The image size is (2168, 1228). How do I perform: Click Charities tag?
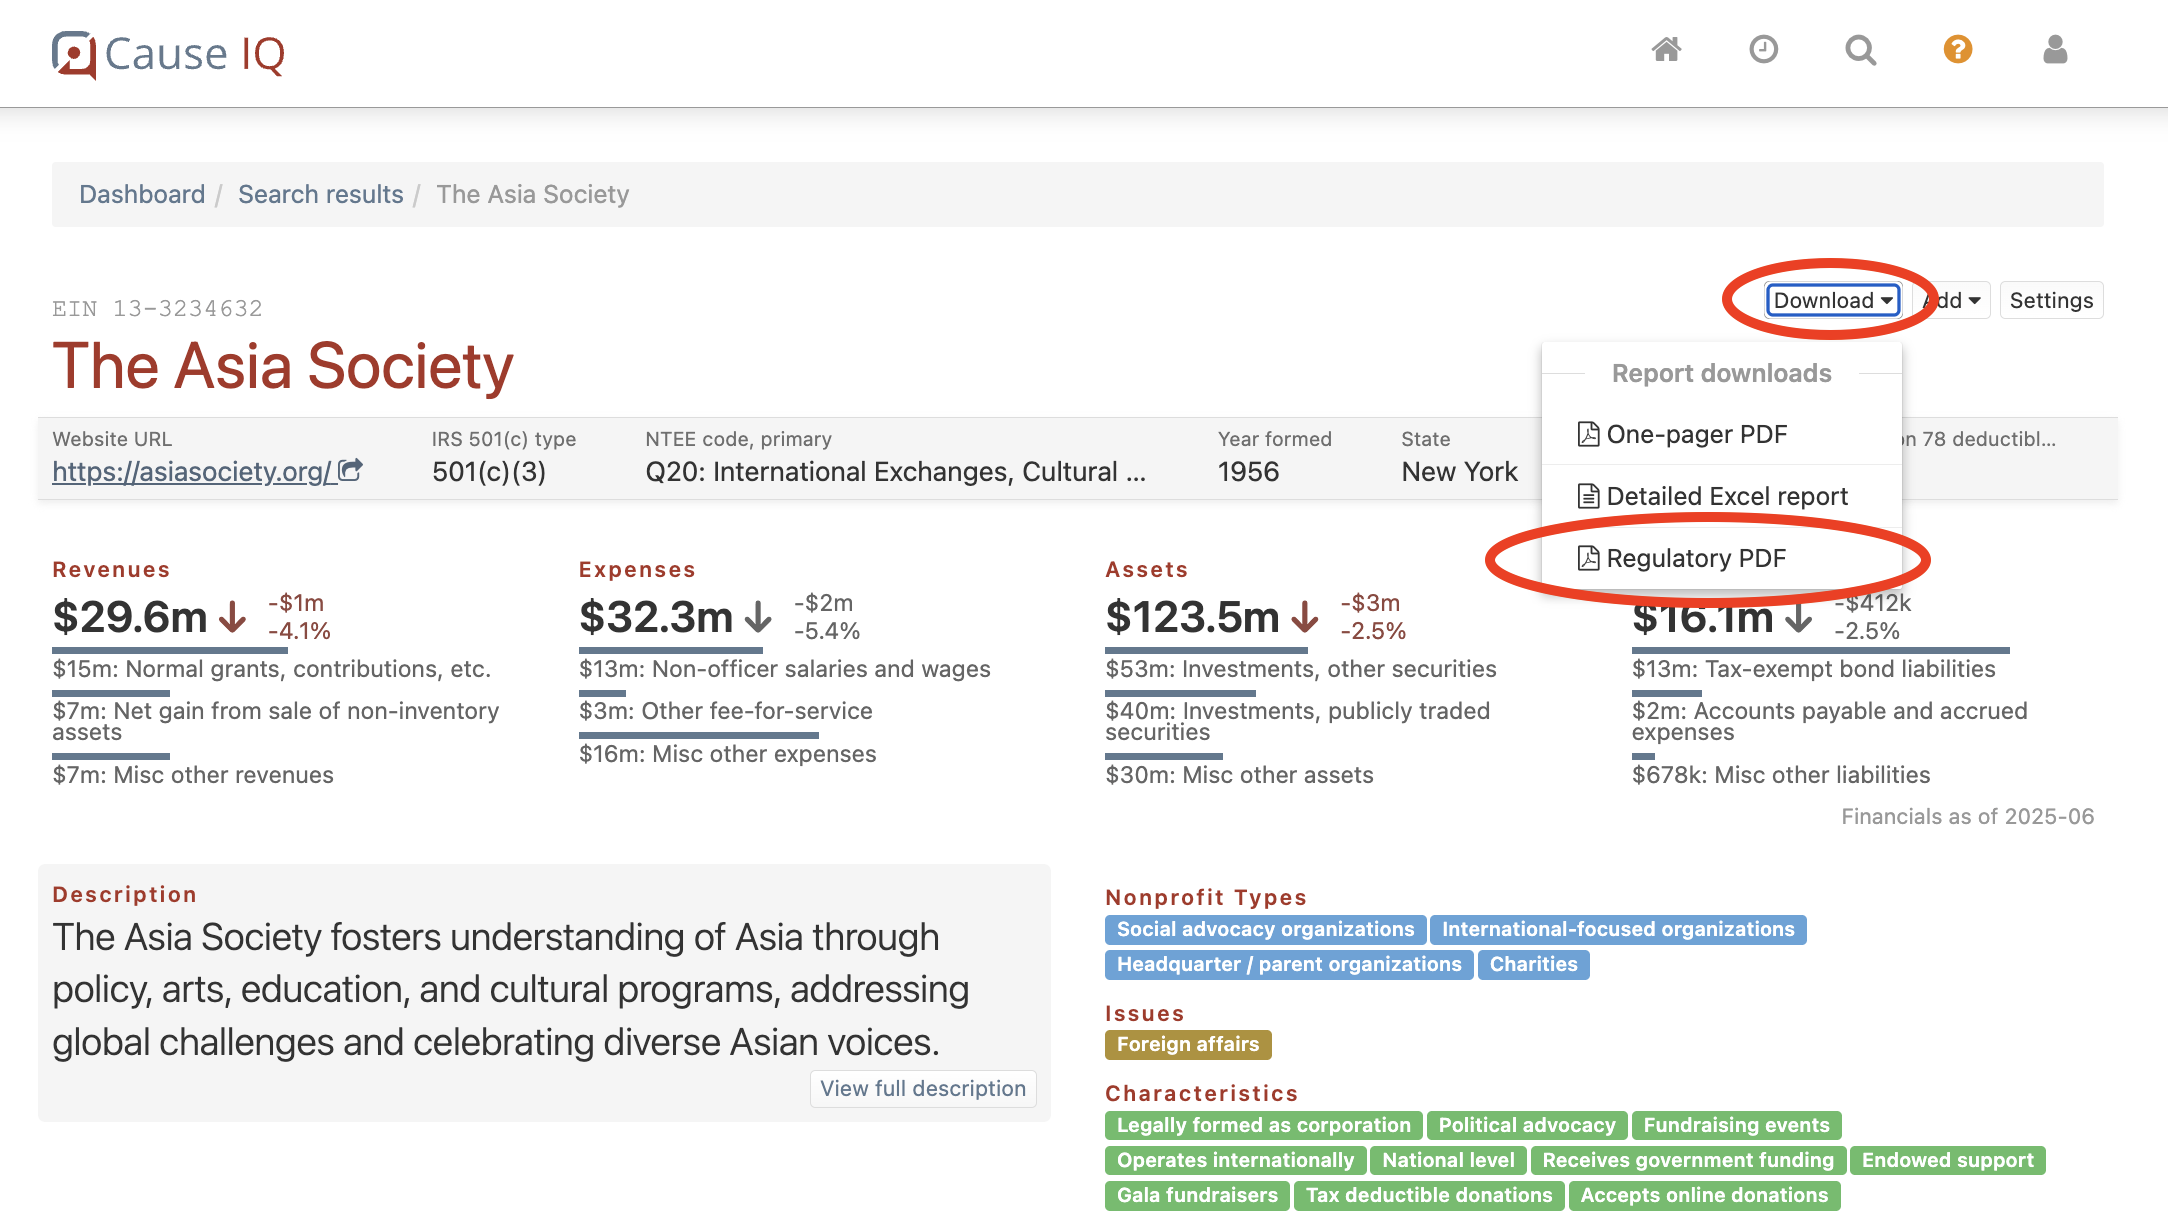coord(1533,965)
